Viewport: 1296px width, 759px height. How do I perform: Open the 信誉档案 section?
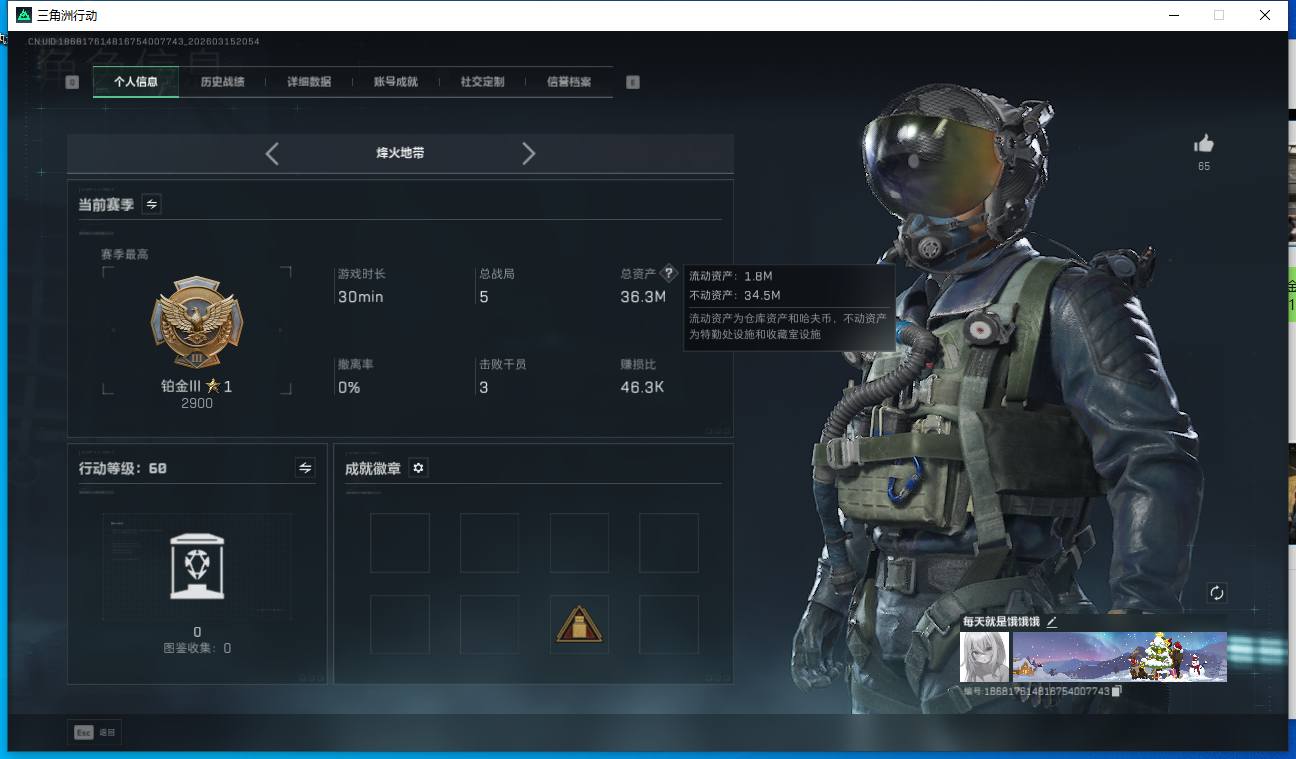[567, 81]
